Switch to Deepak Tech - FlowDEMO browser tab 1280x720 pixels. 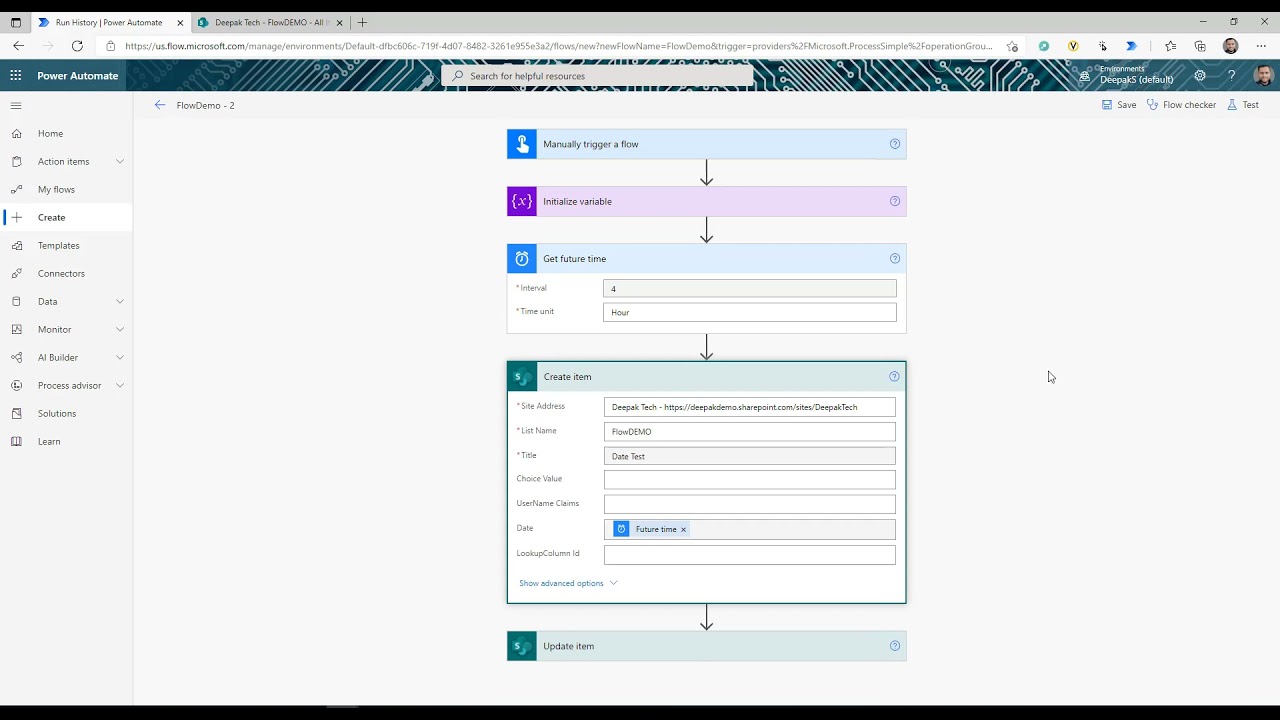coord(268,22)
